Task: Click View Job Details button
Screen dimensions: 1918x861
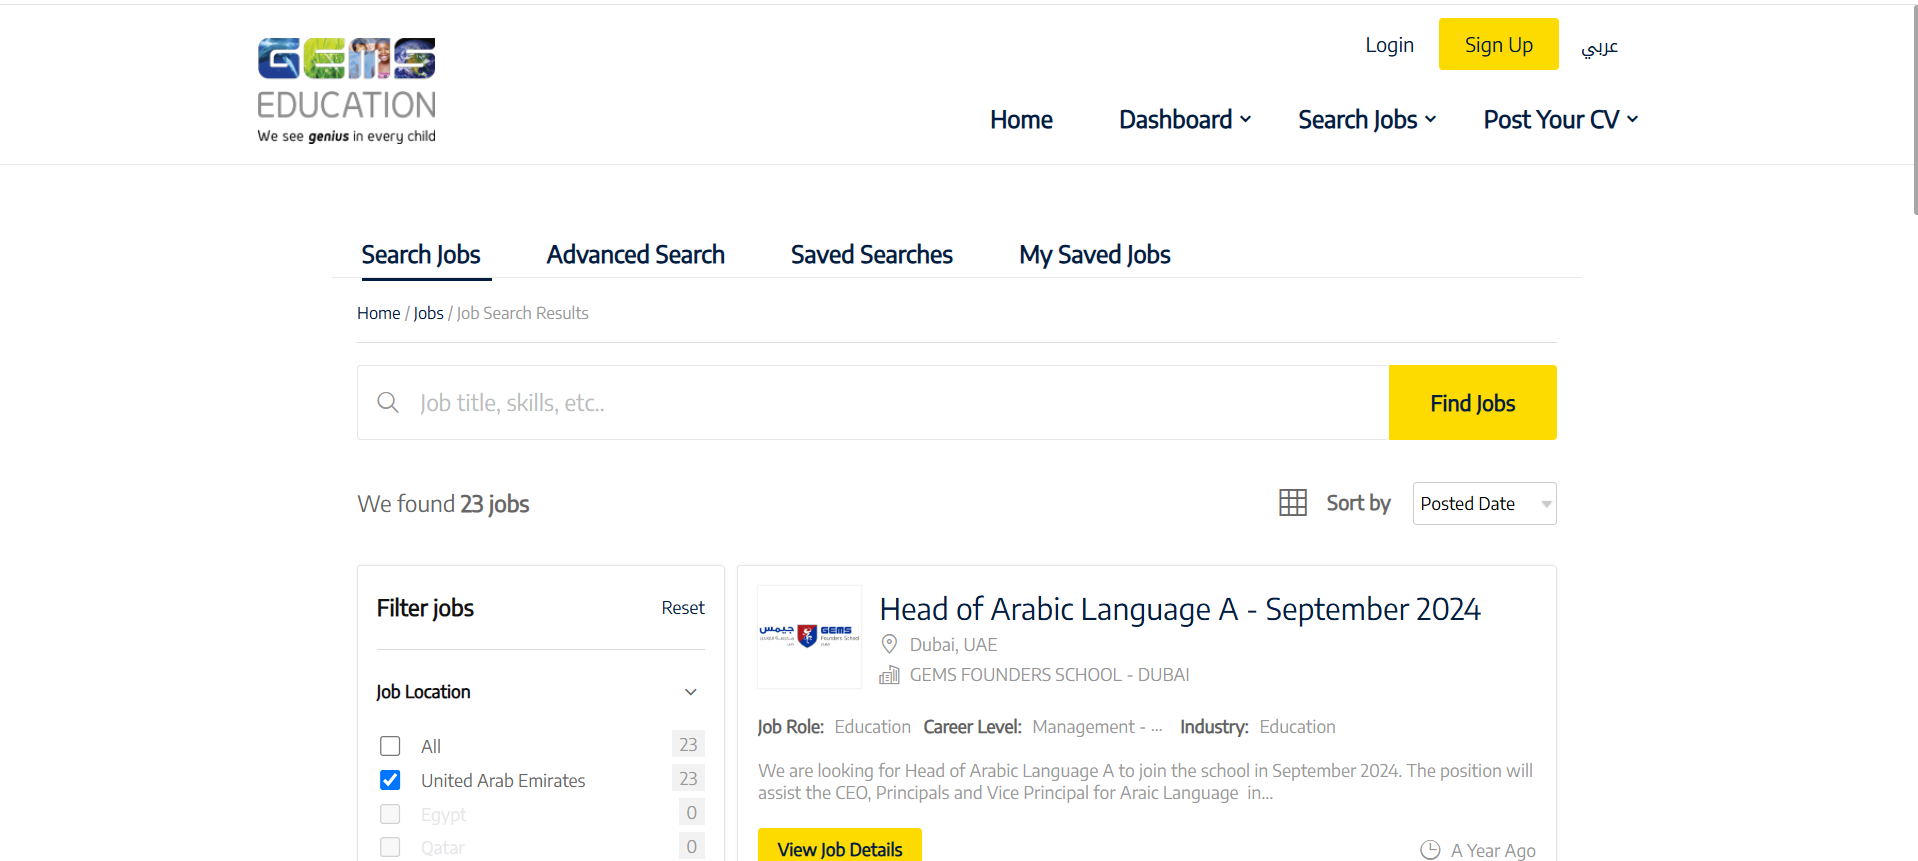Action: tap(840, 847)
